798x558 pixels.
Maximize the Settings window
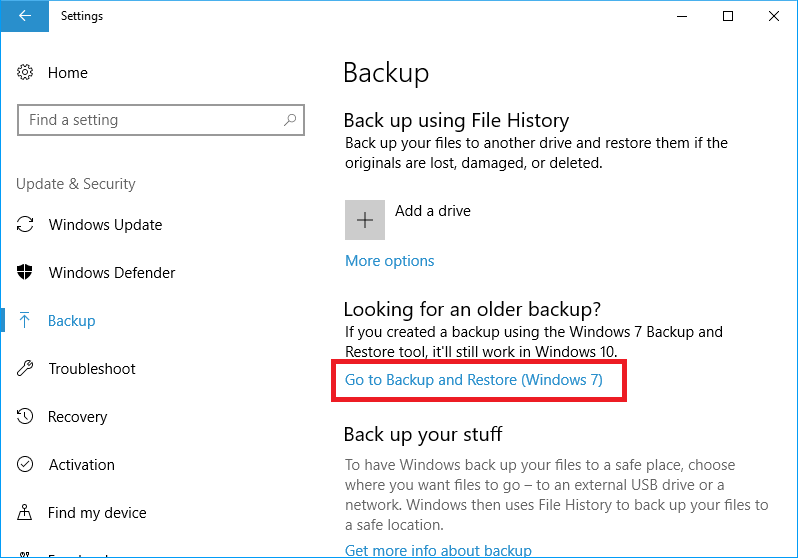[728, 16]
